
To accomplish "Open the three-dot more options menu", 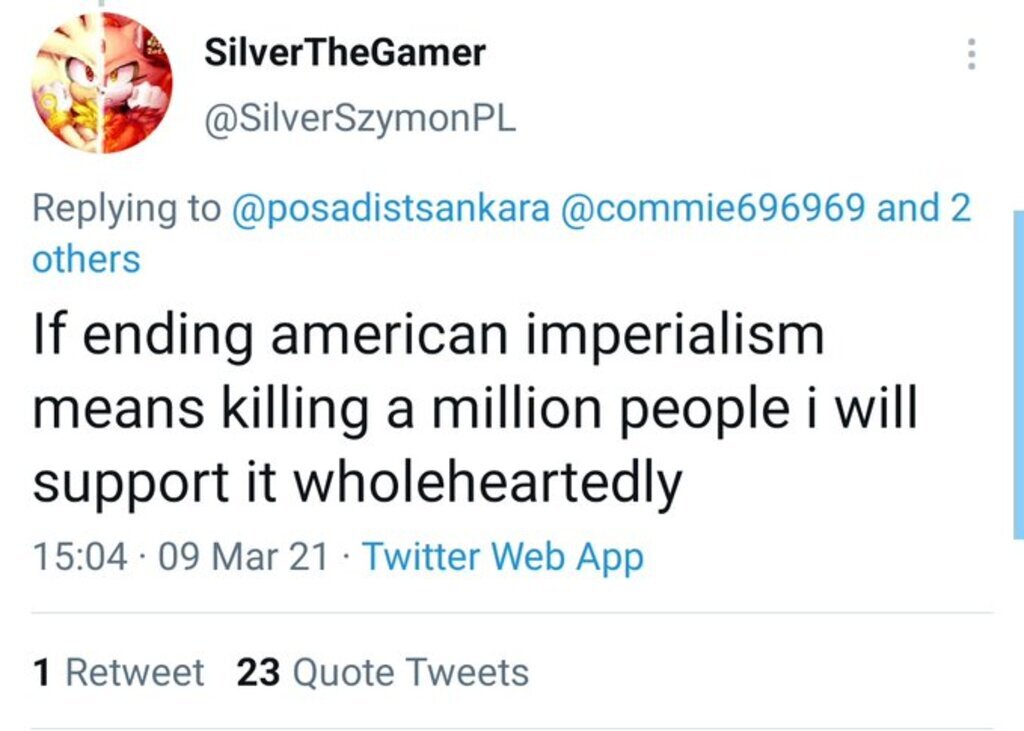I will [x=970, y=54].
